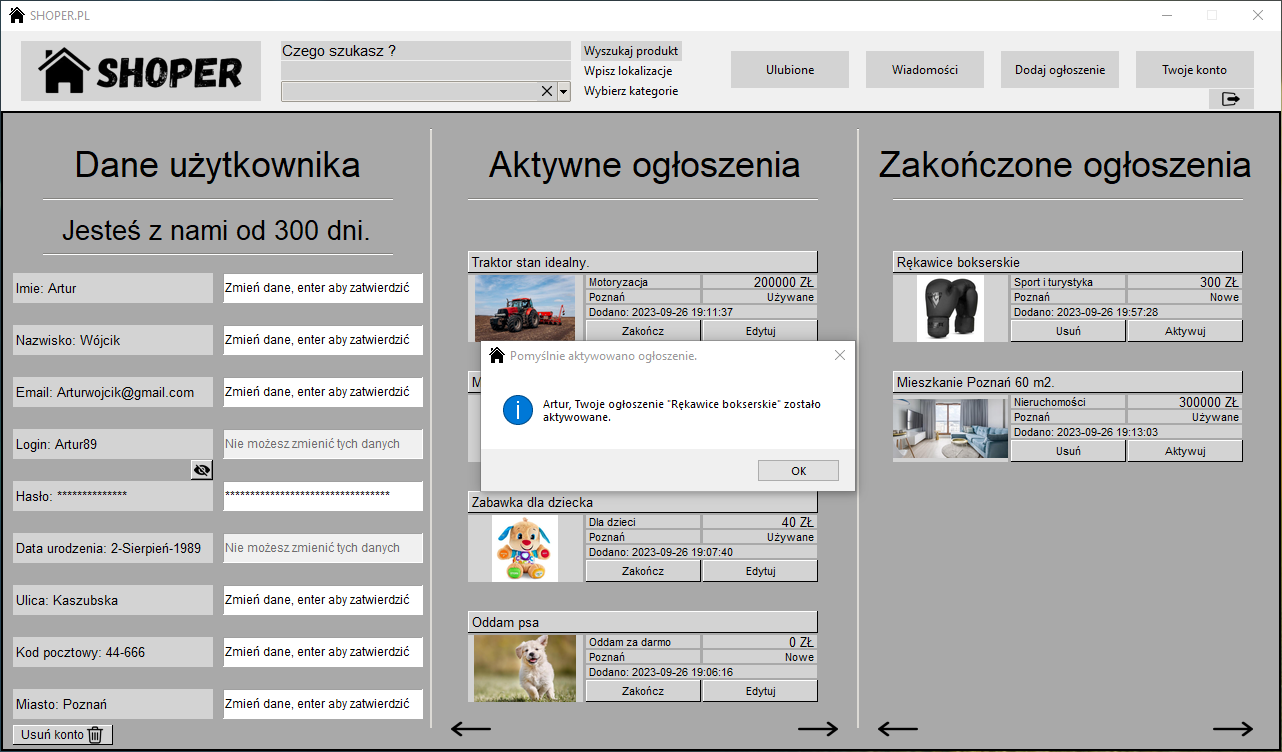1282x752 pixels.
Task: Open Twoje konto
Action: coord(1194,70)
